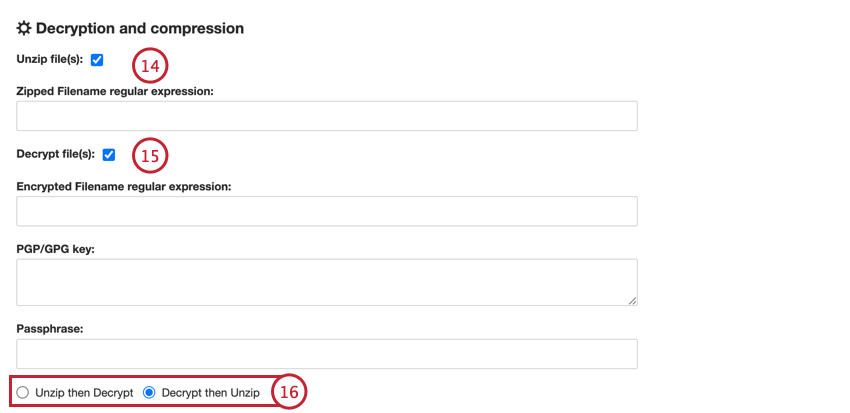This screenshot has width=850, height=413.
Task: Click the "PGP/GPG key:" label
Action: point(55,249)
